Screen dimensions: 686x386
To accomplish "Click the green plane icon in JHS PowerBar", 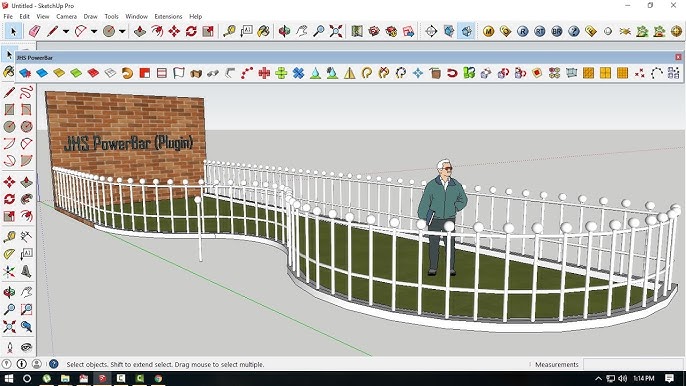I will pyautogui.click(x=76, y=73).
